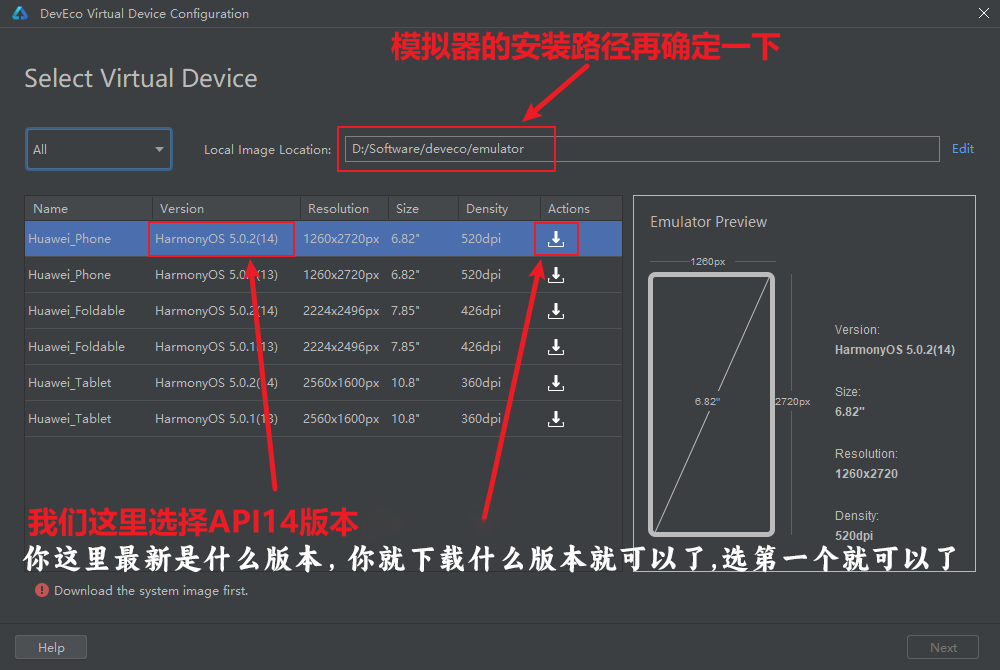Sort table by Version column header
The image size is (1000, 670).
point(226,208)
